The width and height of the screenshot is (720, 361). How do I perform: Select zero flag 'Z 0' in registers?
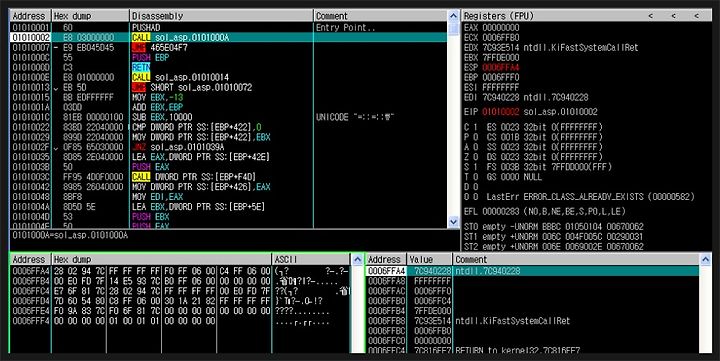coord(471,157)
